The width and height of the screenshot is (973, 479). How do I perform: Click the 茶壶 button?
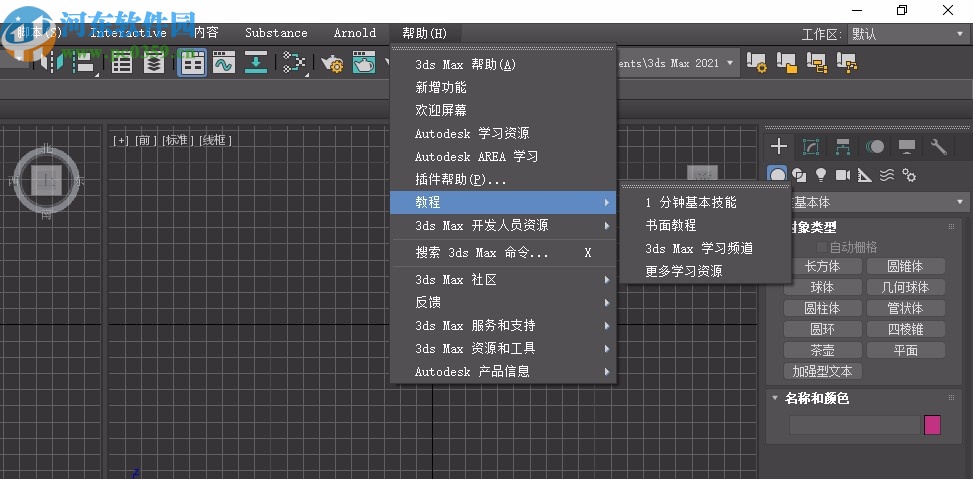coord(823,350)
